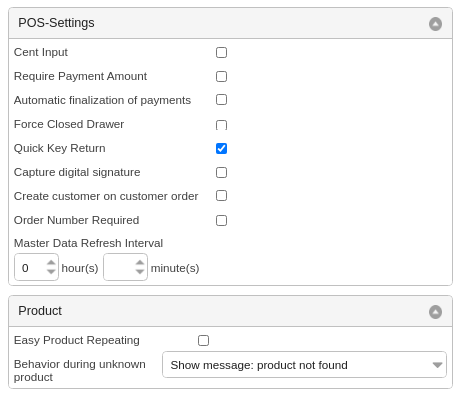This screenshot has width=460, height=397.
Task: Click the Master Data Refresh Interval label
Action: 88,243
